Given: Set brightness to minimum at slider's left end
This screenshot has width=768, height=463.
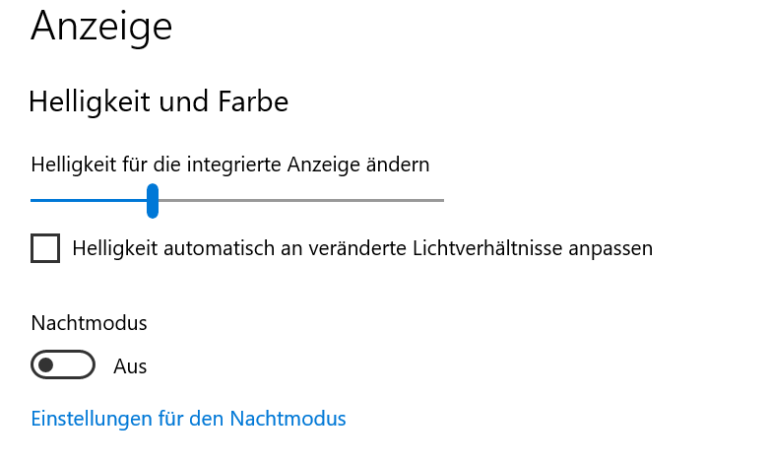Looking at the screenshot, I should 33,200.
